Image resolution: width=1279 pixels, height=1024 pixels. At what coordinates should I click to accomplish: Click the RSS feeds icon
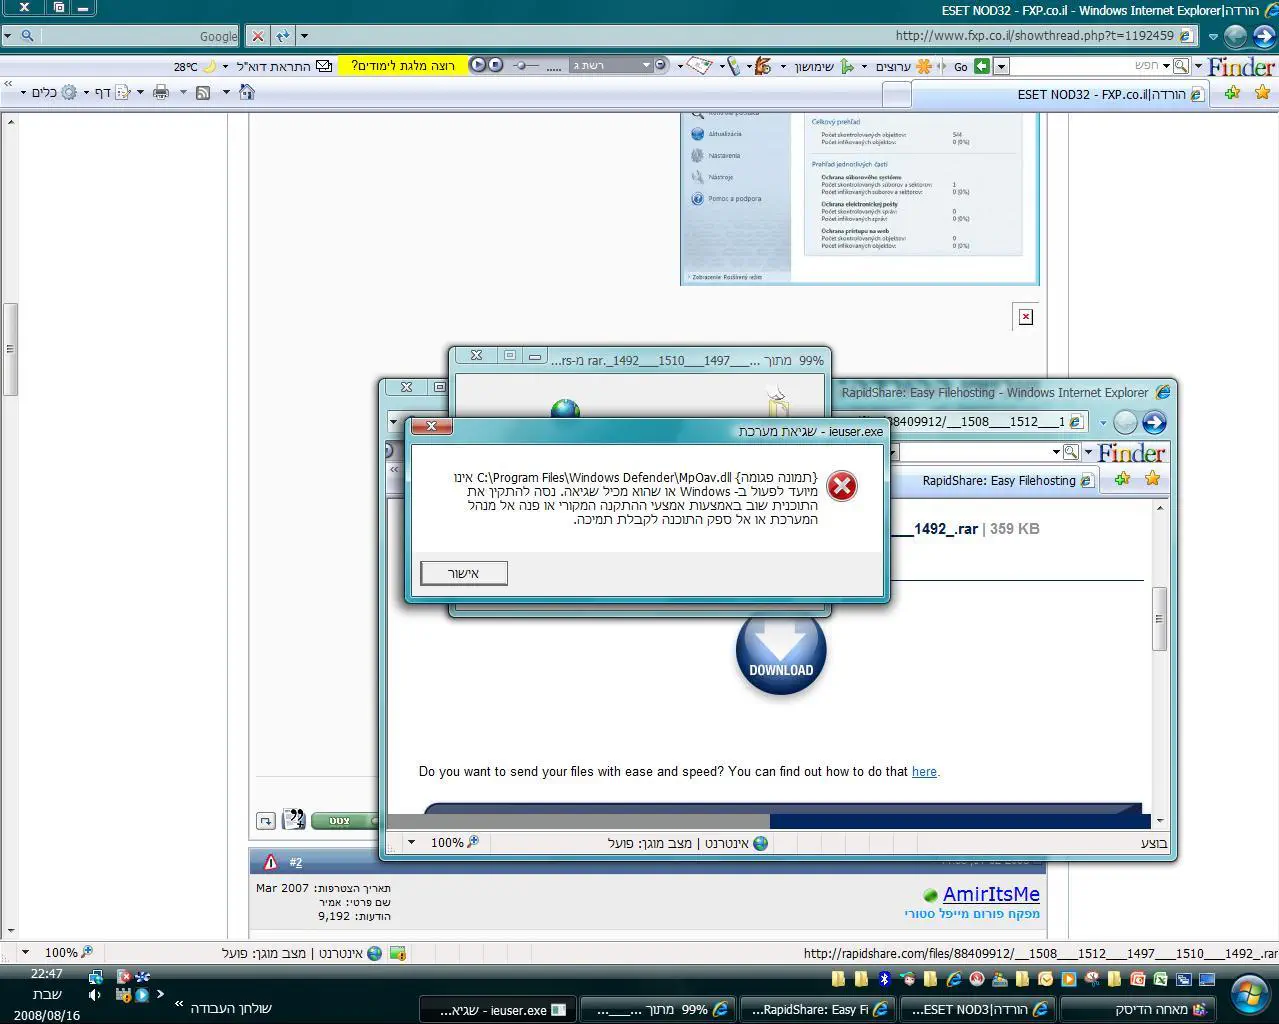(x=203, y=92)
